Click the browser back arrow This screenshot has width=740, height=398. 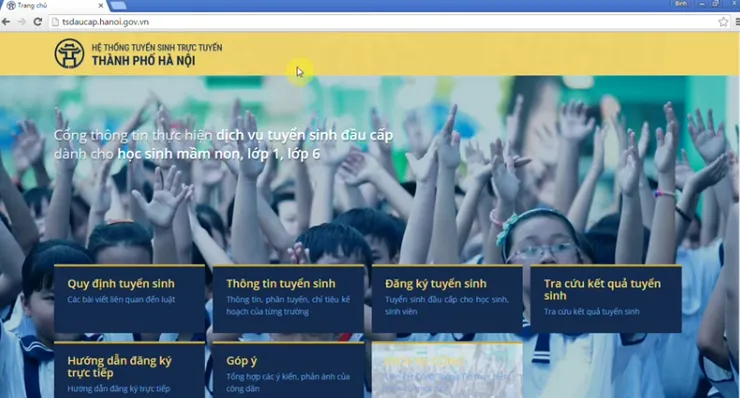click(6, 22)
